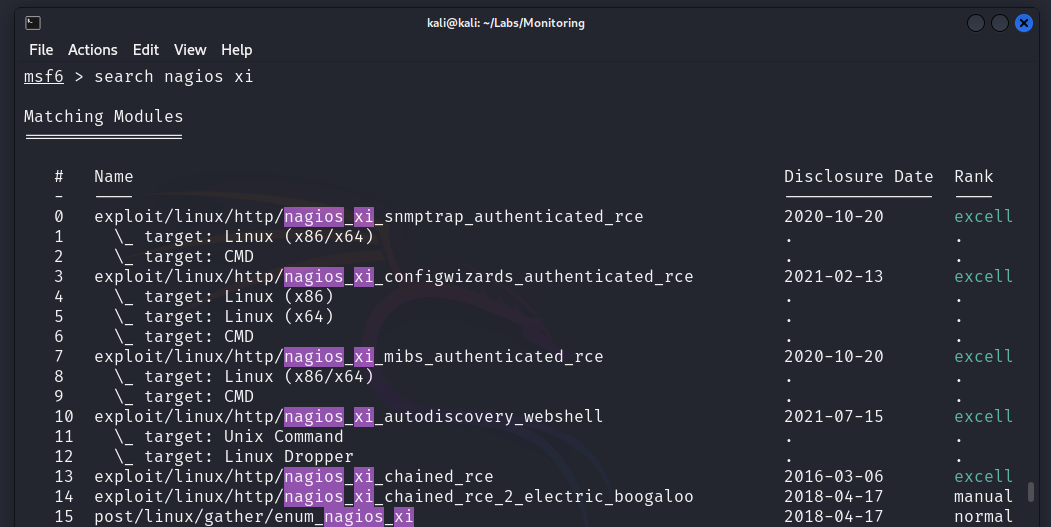Click the nagios_xi_chained_rce_2_electric_boogaloo module text
The image size is (1051, 527).
pyautogui.click(x=393, y=497)
